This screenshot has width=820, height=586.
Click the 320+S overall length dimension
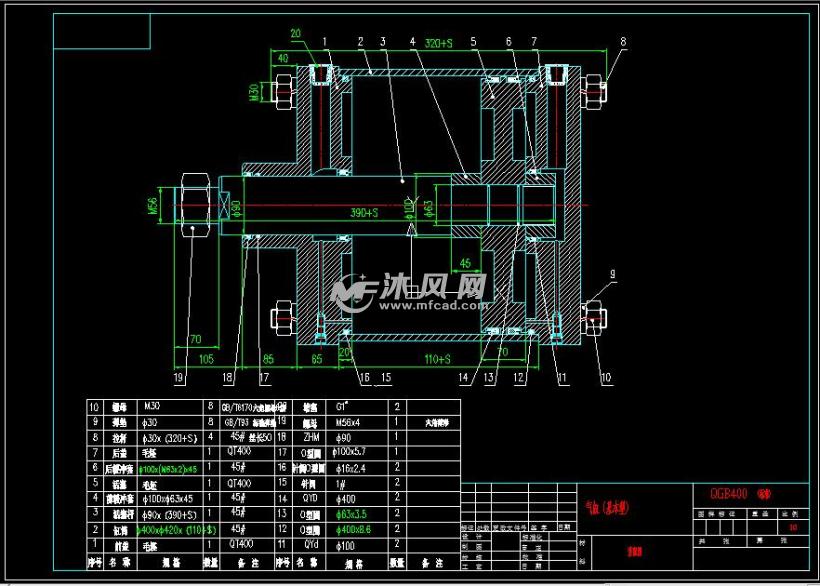tap(438, 43)
